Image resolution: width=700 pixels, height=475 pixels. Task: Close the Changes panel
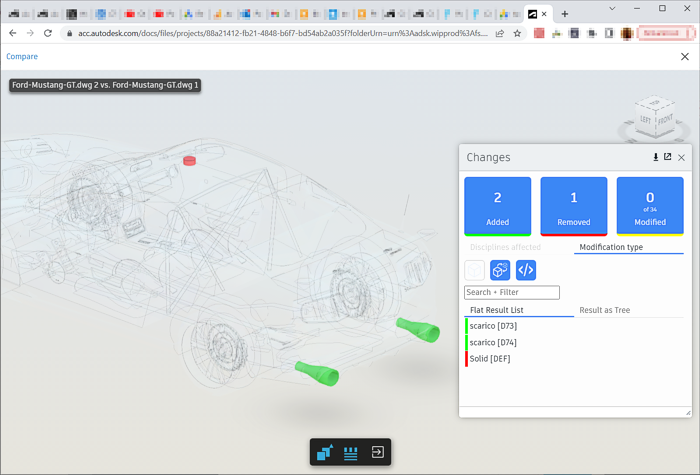coord(681,158)
